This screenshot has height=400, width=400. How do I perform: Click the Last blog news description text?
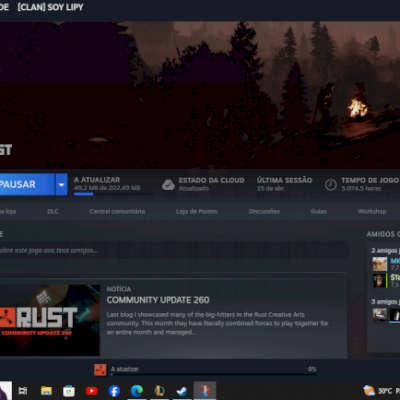(x=217, y=323)
